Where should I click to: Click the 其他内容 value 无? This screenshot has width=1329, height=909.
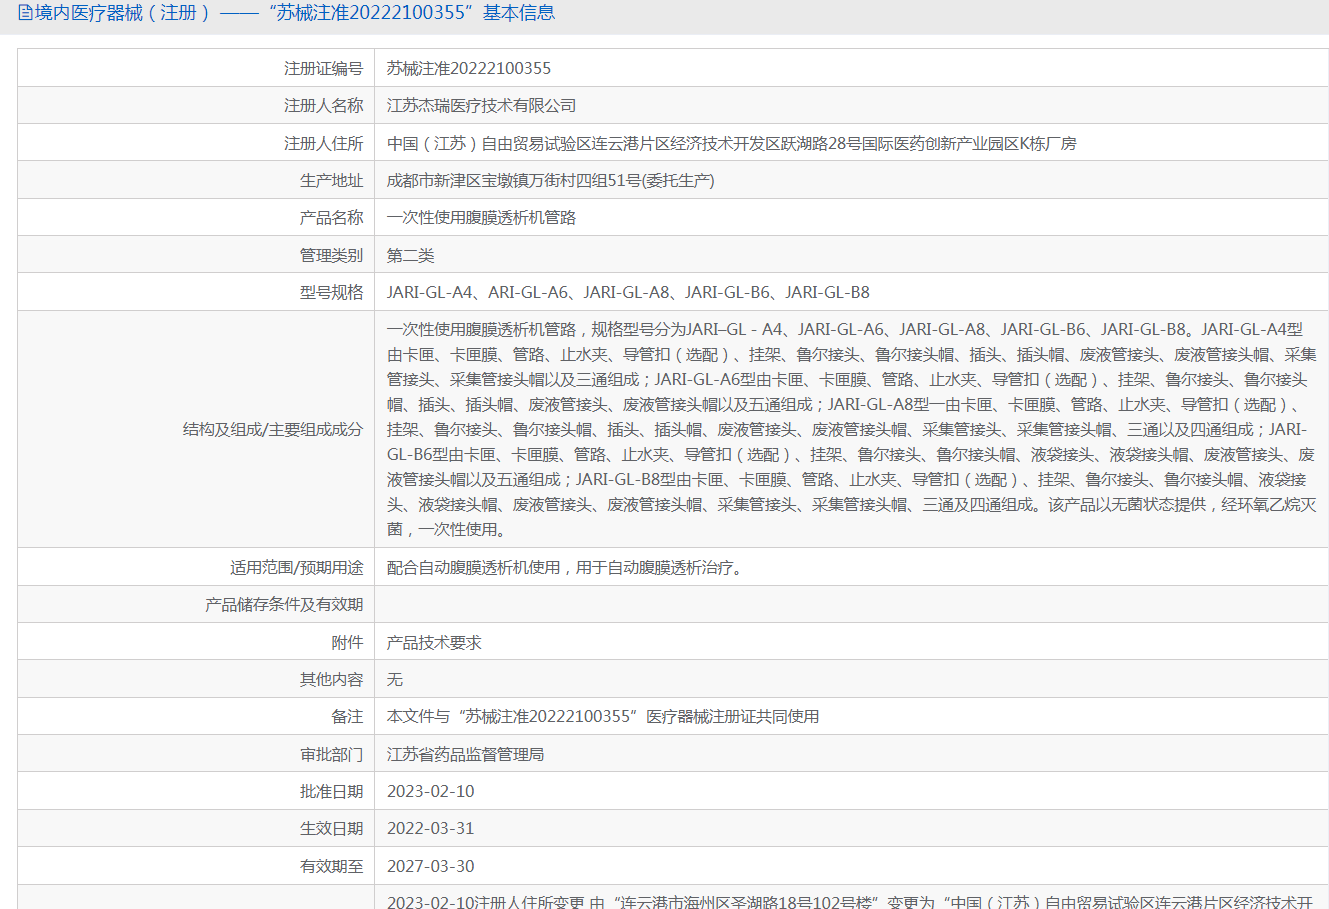pos(395,679)
